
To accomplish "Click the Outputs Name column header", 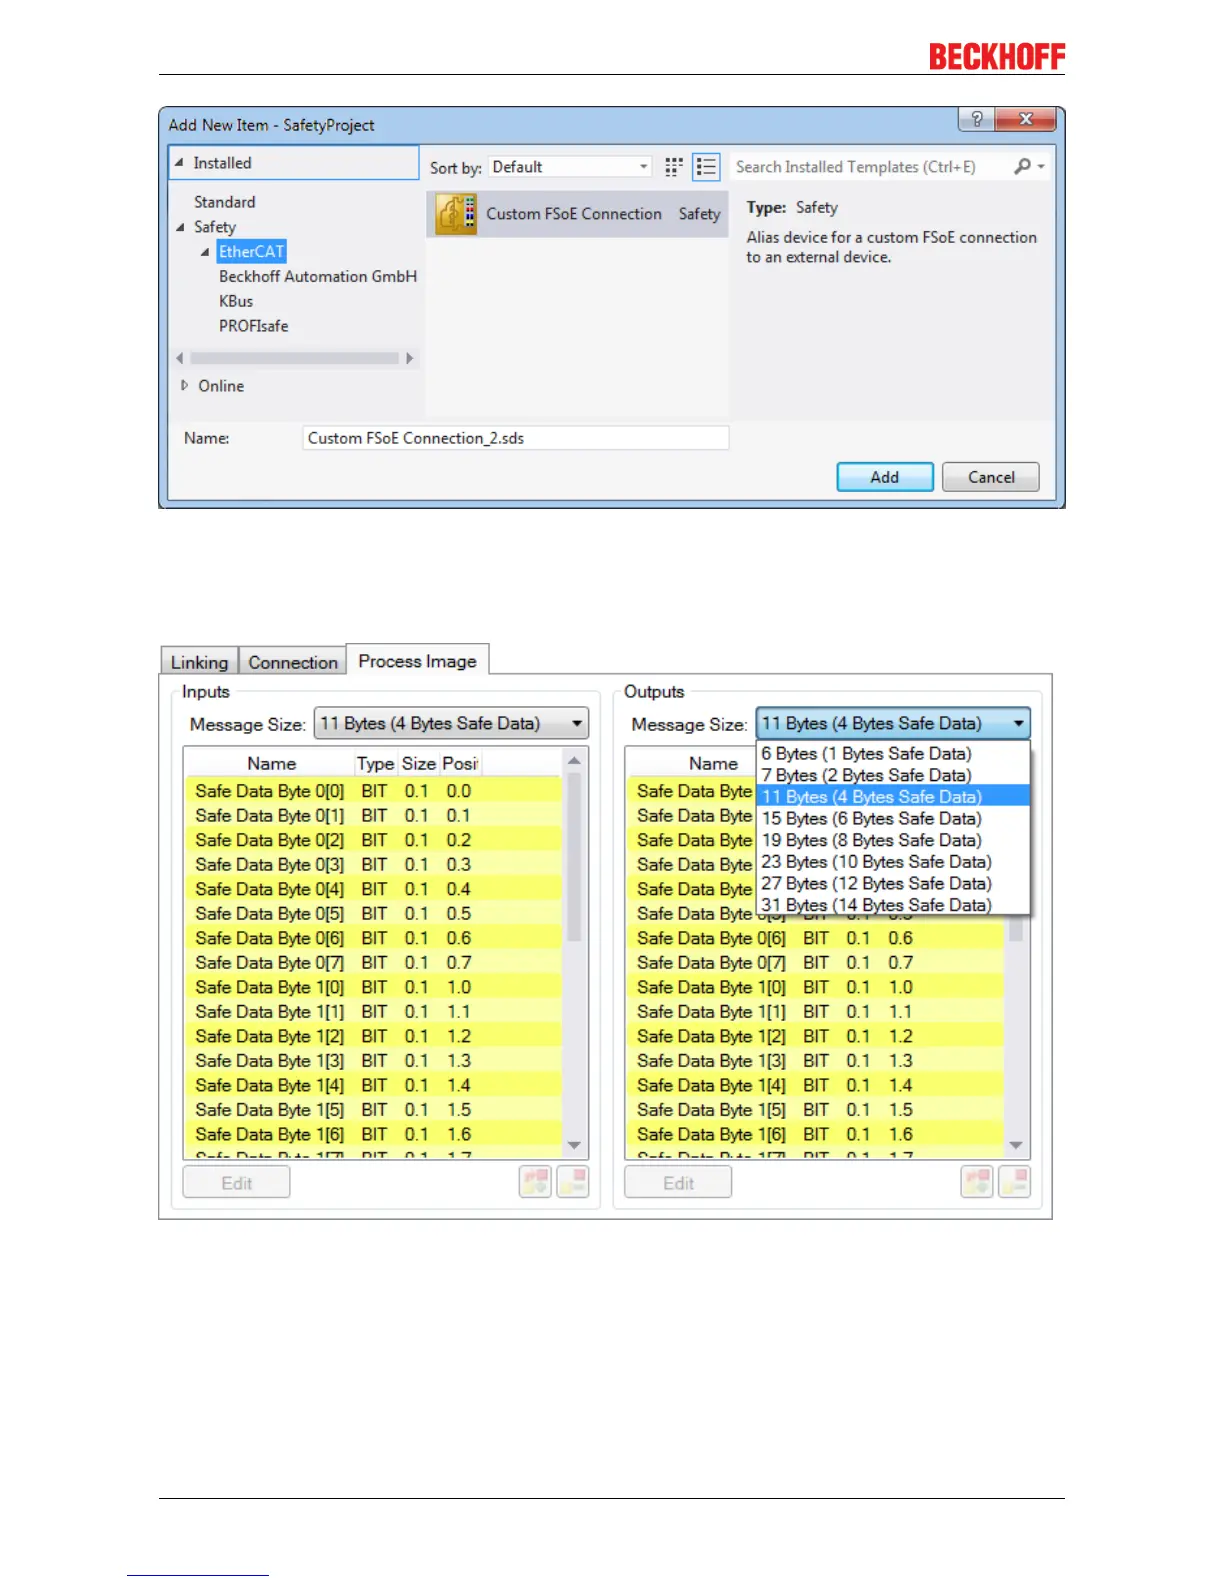I will click(712, 763).
